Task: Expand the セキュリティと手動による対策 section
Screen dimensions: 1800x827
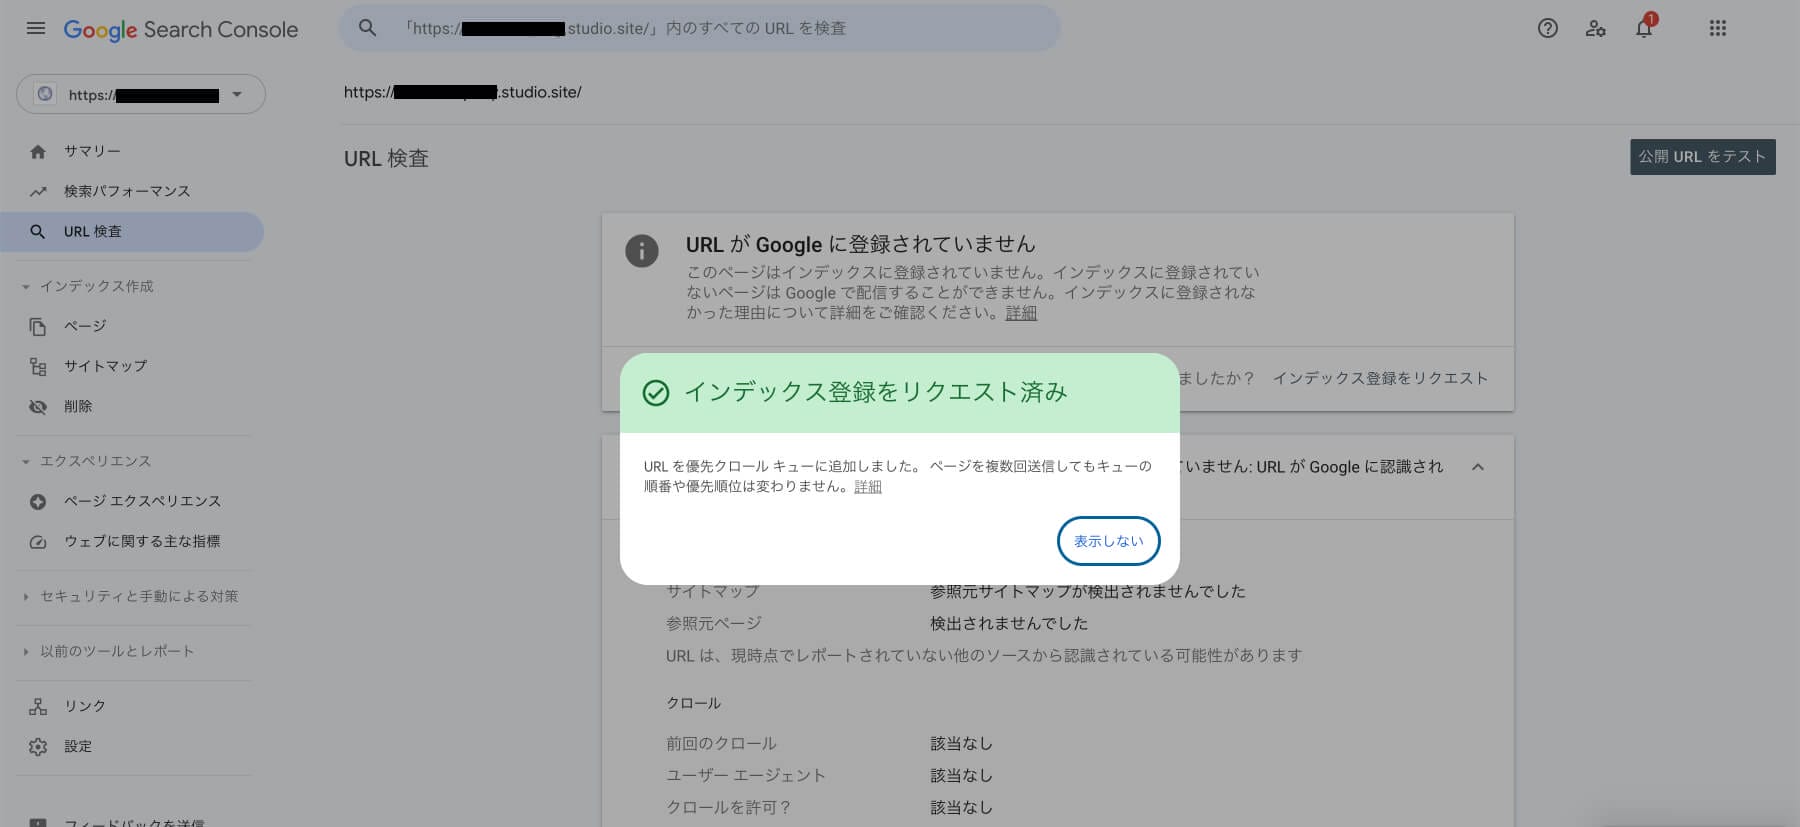Action: [x=26, y=597]
